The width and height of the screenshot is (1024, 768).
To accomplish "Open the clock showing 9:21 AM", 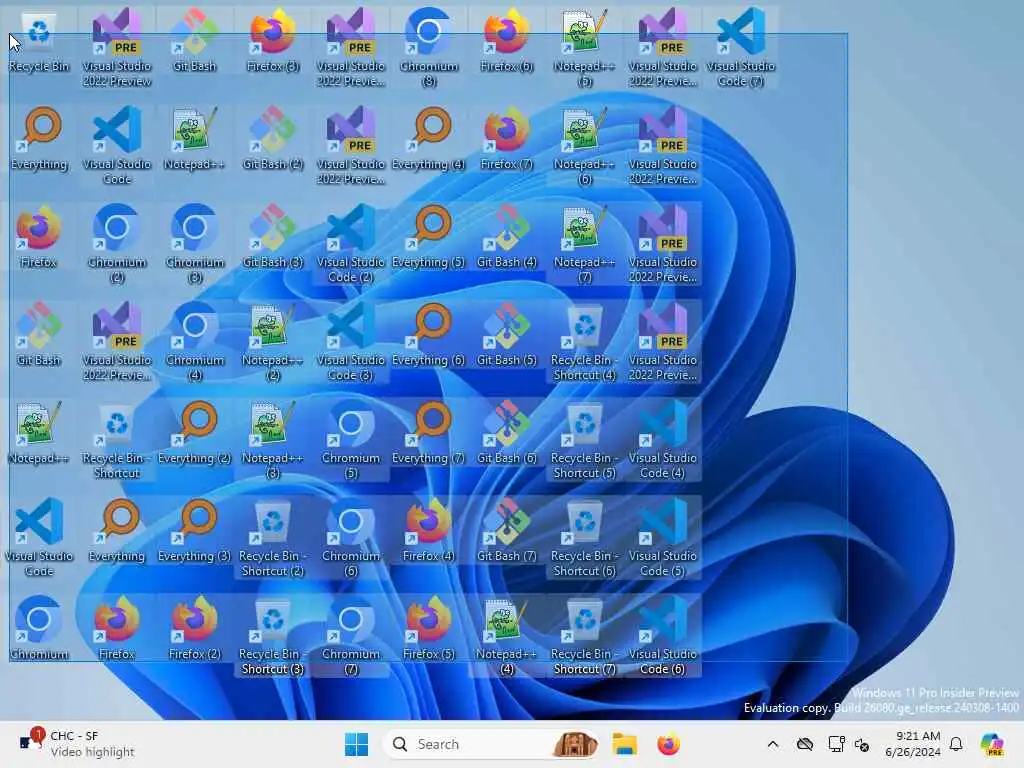I will tap(913, 744).
